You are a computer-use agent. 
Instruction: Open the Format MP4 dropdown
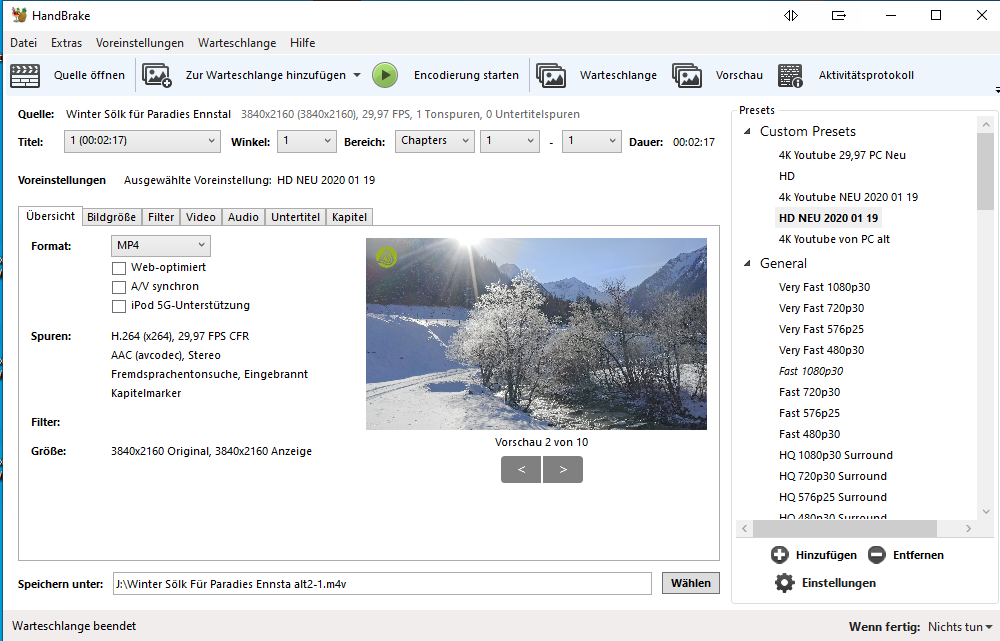coord(161,246)
